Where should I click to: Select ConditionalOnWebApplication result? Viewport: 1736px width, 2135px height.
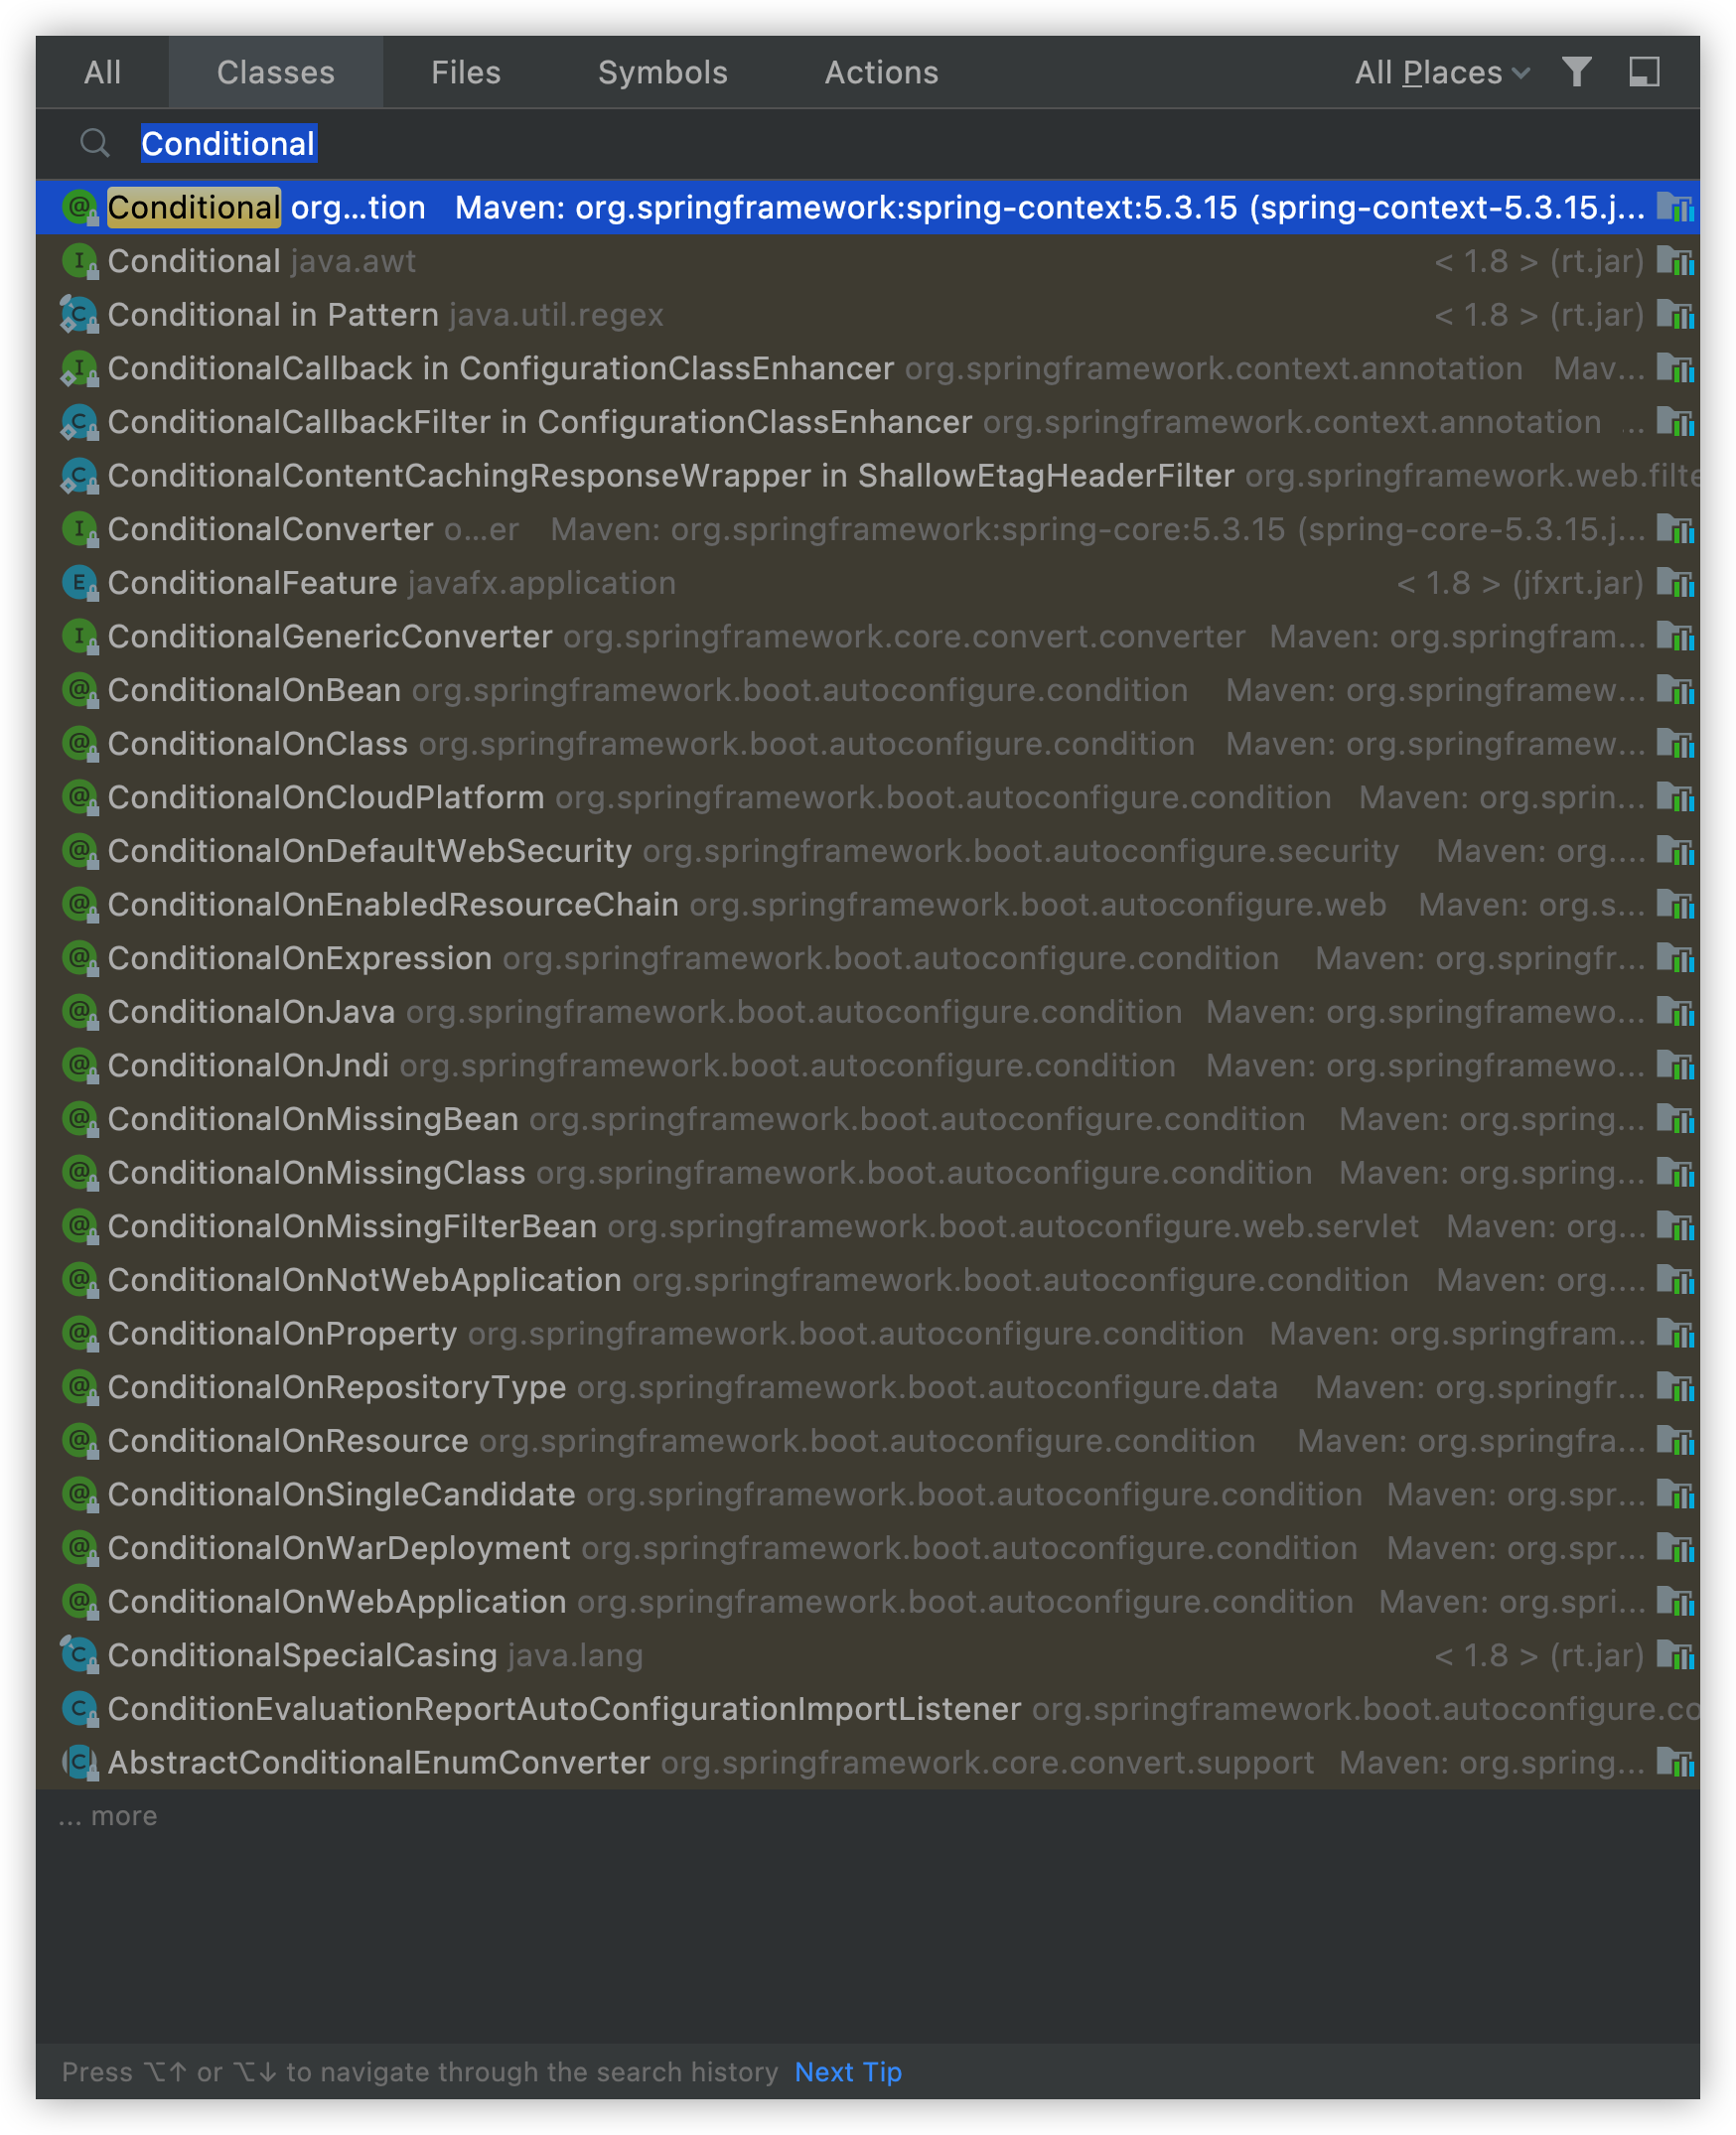868,1601
